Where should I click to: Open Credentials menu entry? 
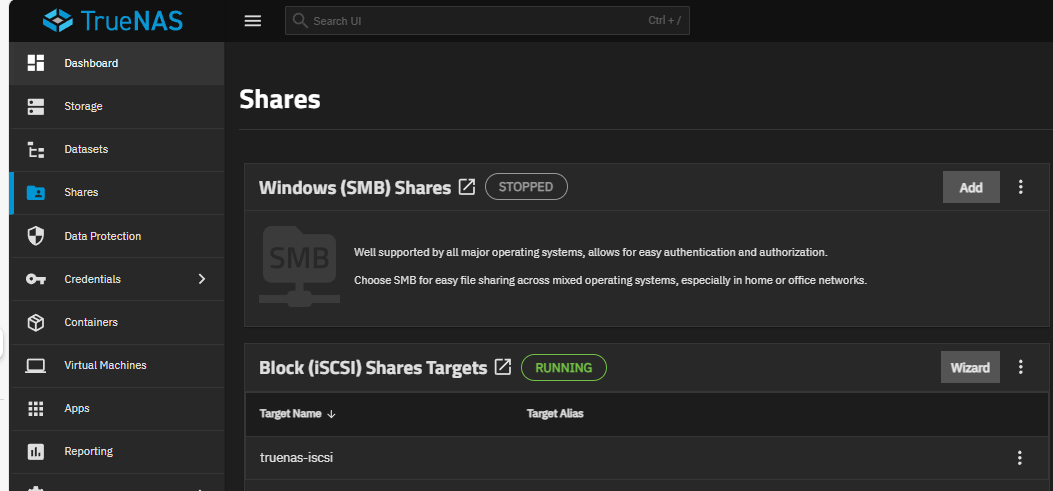(117, 279)
